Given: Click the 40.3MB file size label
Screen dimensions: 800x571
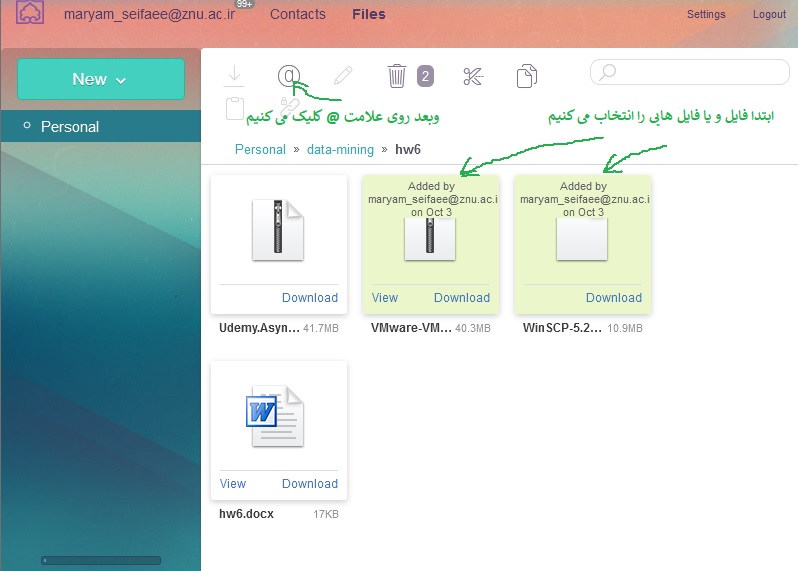Looking at the screenshot, I should click(473, 328).
